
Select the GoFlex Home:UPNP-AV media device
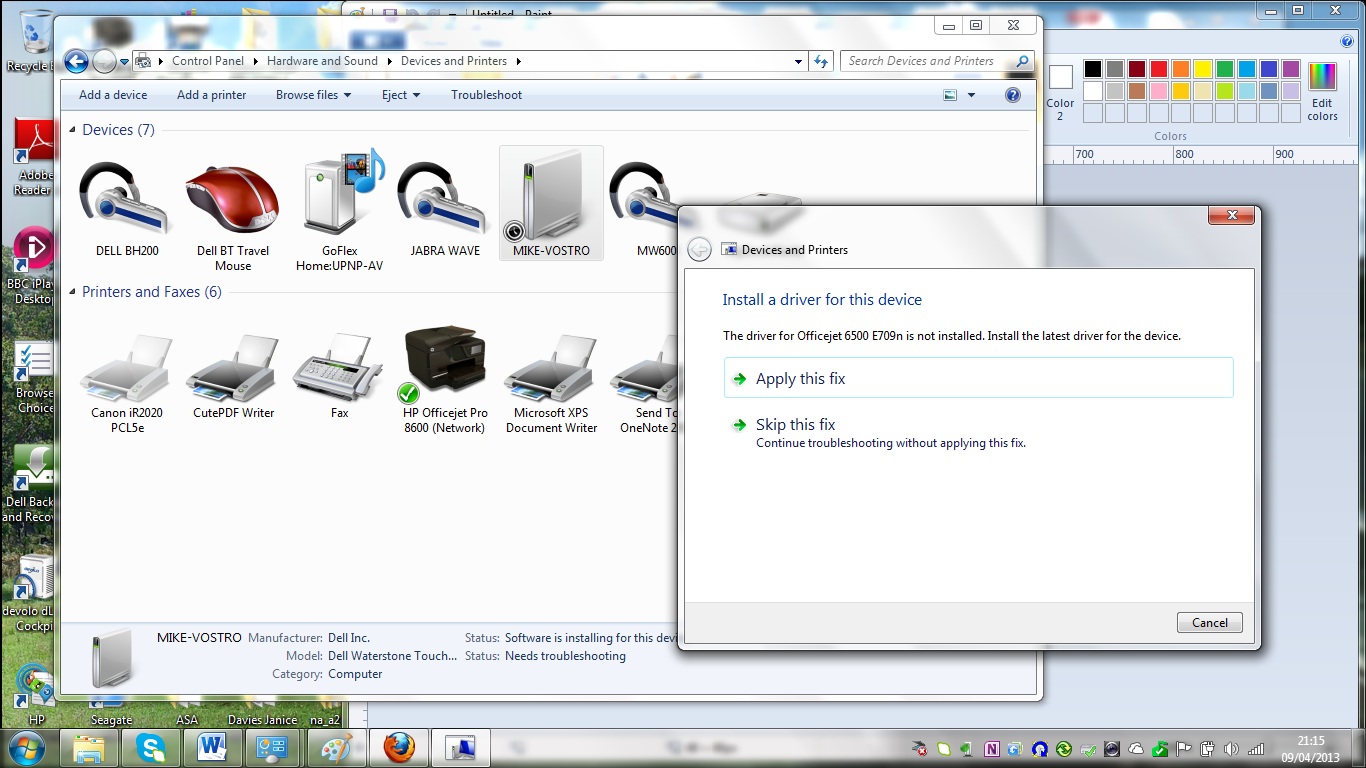pyautogui.click(x=340, y=212)
